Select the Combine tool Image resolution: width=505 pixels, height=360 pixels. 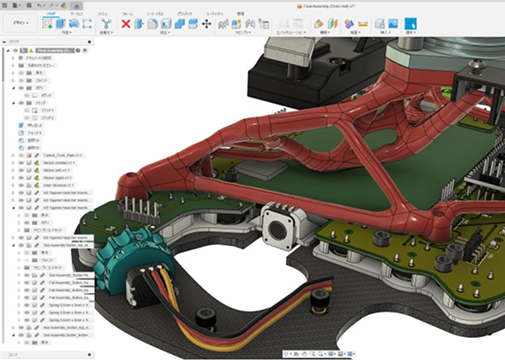(x=180, y=24)
